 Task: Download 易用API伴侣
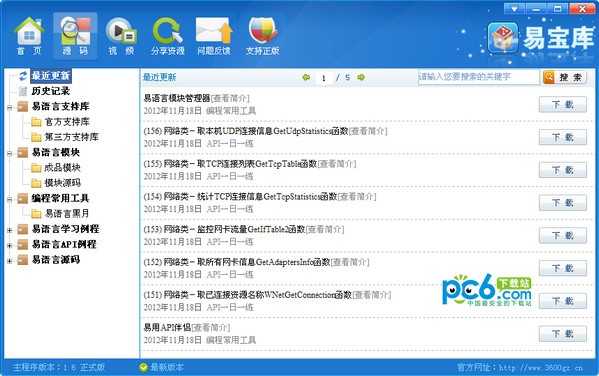point(563,334)
